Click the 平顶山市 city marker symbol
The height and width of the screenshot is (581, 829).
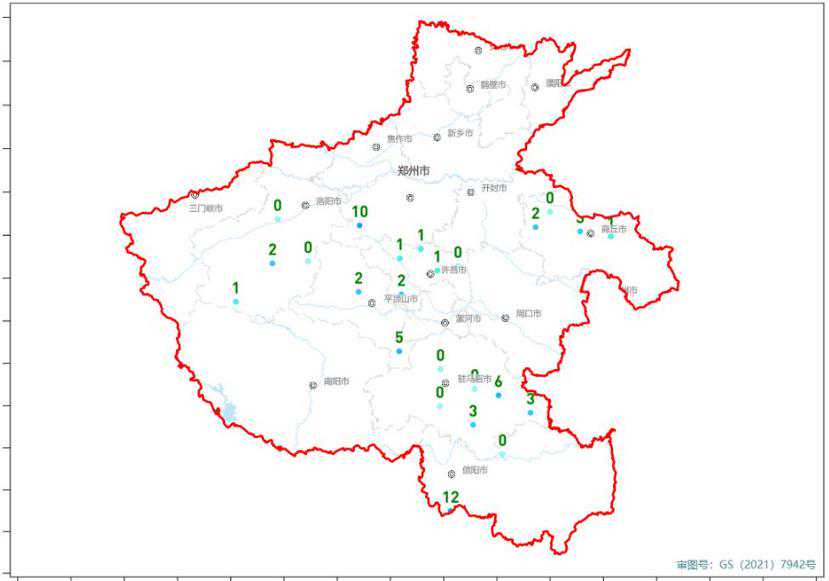coord(372,303)
